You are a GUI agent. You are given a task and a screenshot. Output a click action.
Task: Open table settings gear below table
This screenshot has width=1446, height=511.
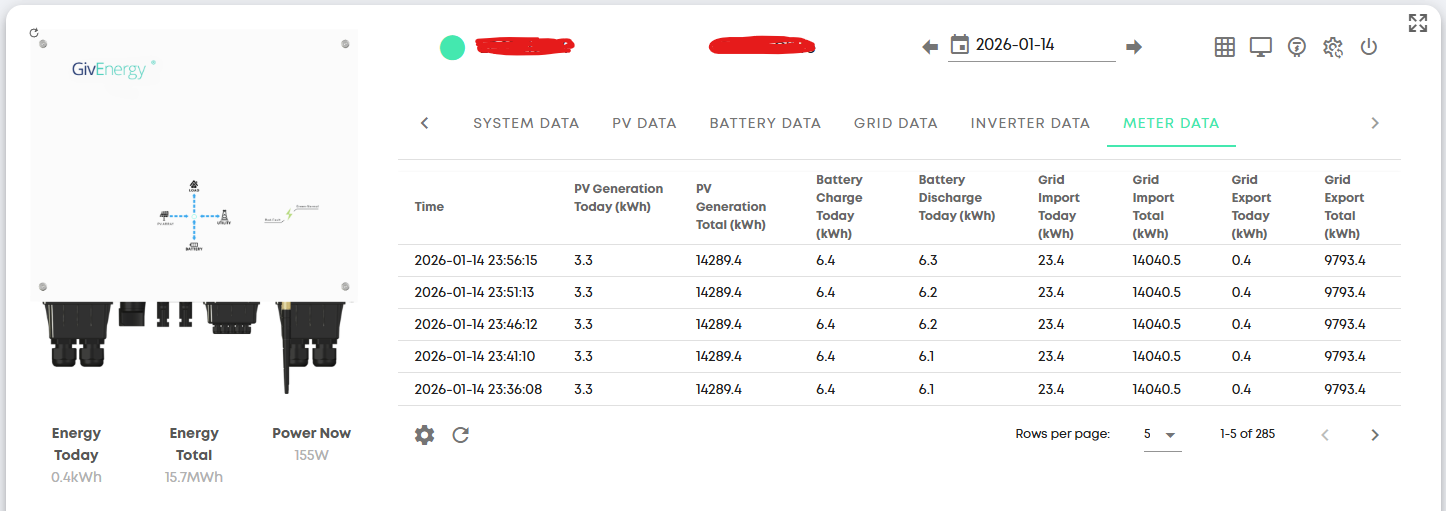click(425, 435)
